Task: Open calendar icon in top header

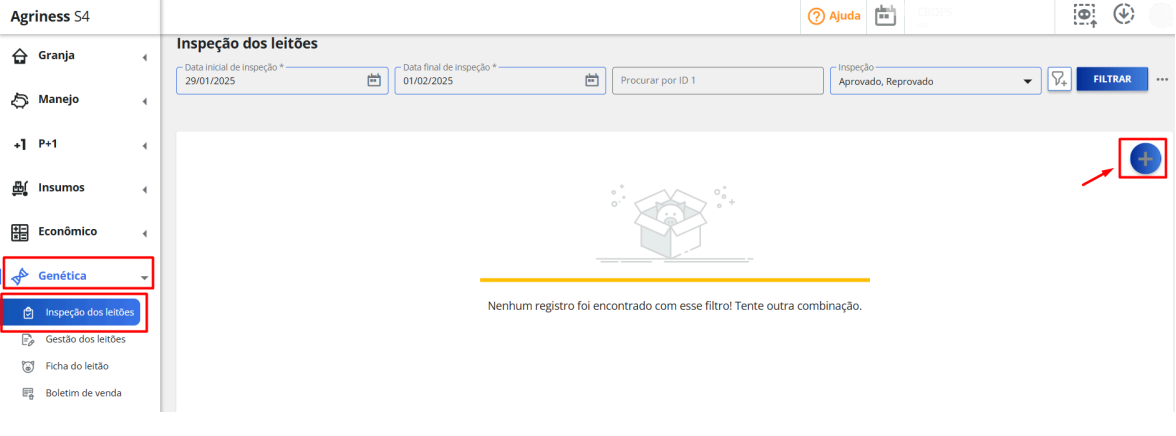Action: point(886,16)
